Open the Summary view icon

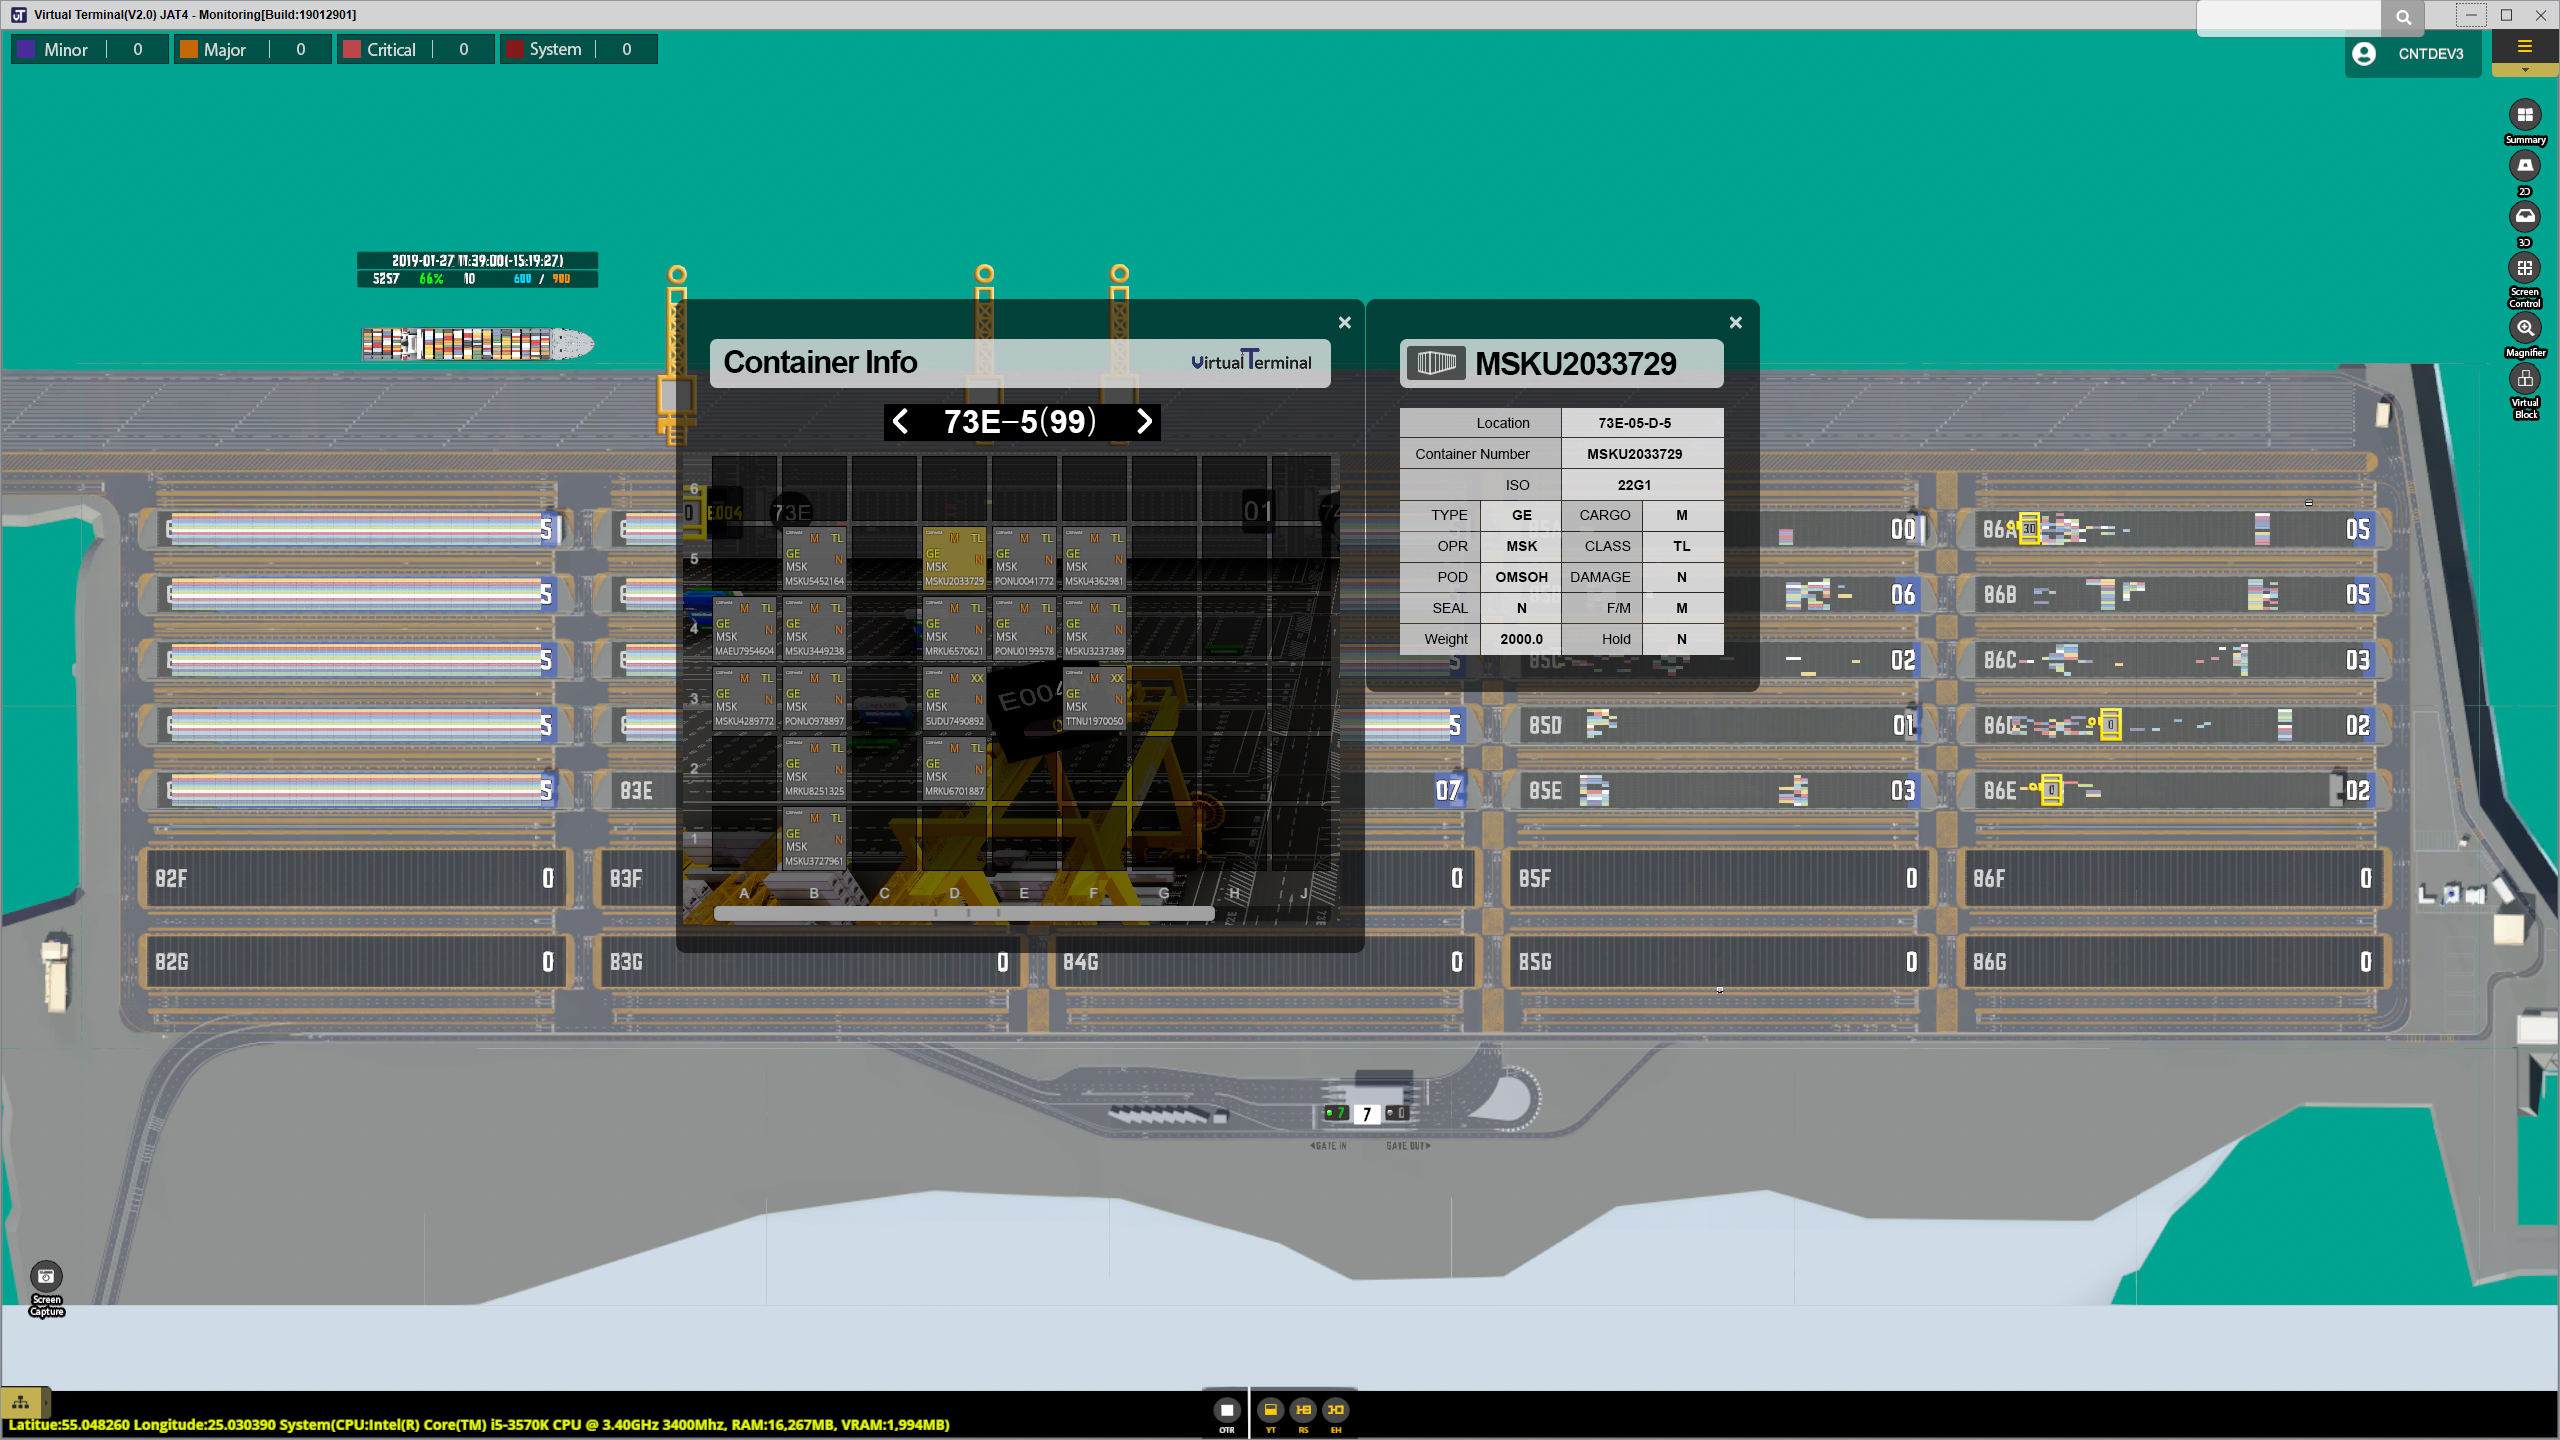coord(2525,115)
